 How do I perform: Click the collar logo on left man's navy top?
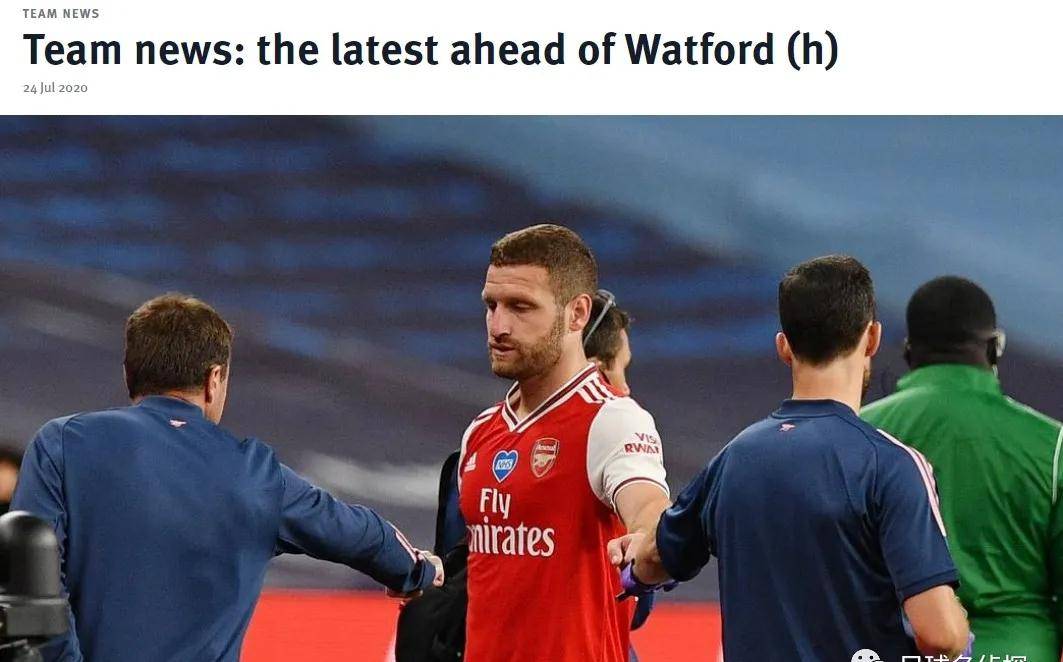pos(178,423)
